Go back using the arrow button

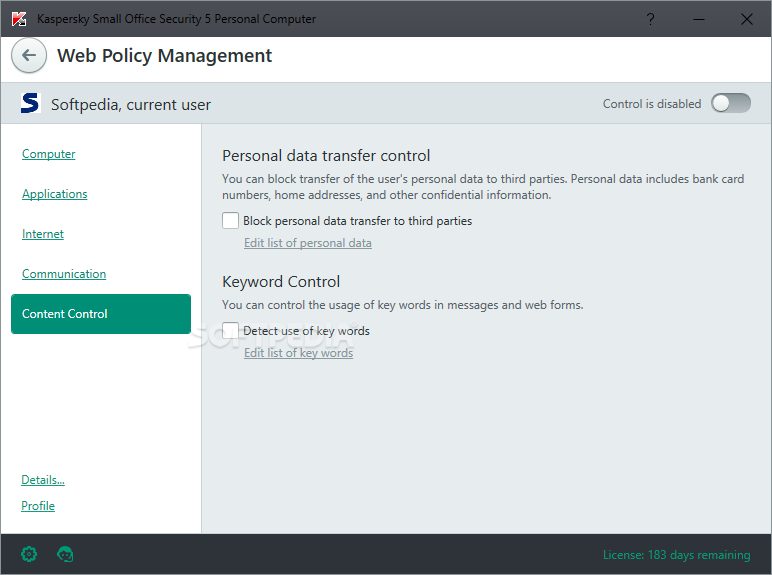(29, 55)
